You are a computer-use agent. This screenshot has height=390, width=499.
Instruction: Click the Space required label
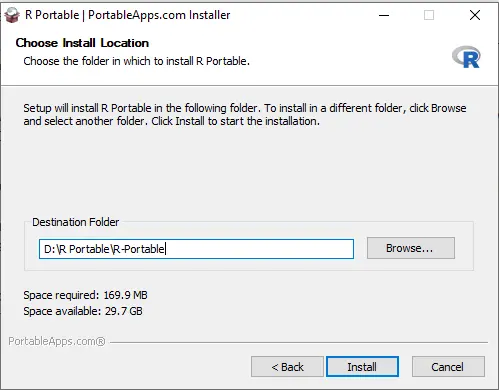coord(85,295)
